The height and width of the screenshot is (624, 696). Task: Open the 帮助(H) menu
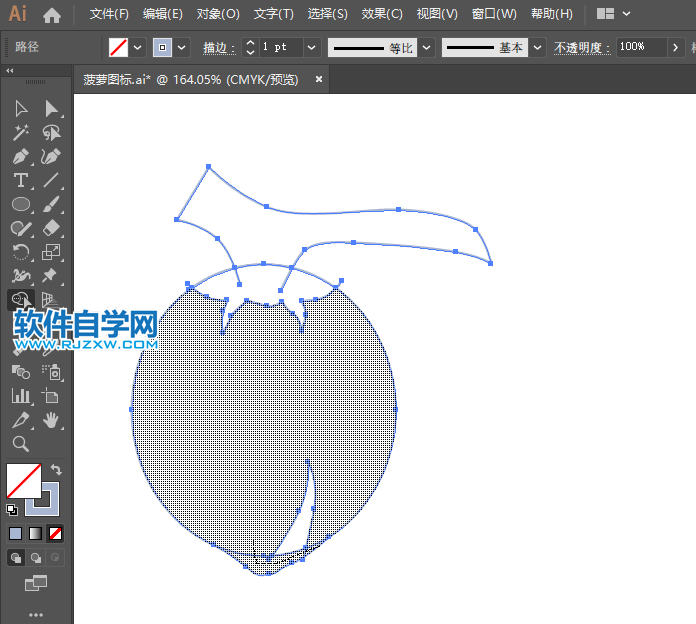pyautogui.click(x=552, y=14)
